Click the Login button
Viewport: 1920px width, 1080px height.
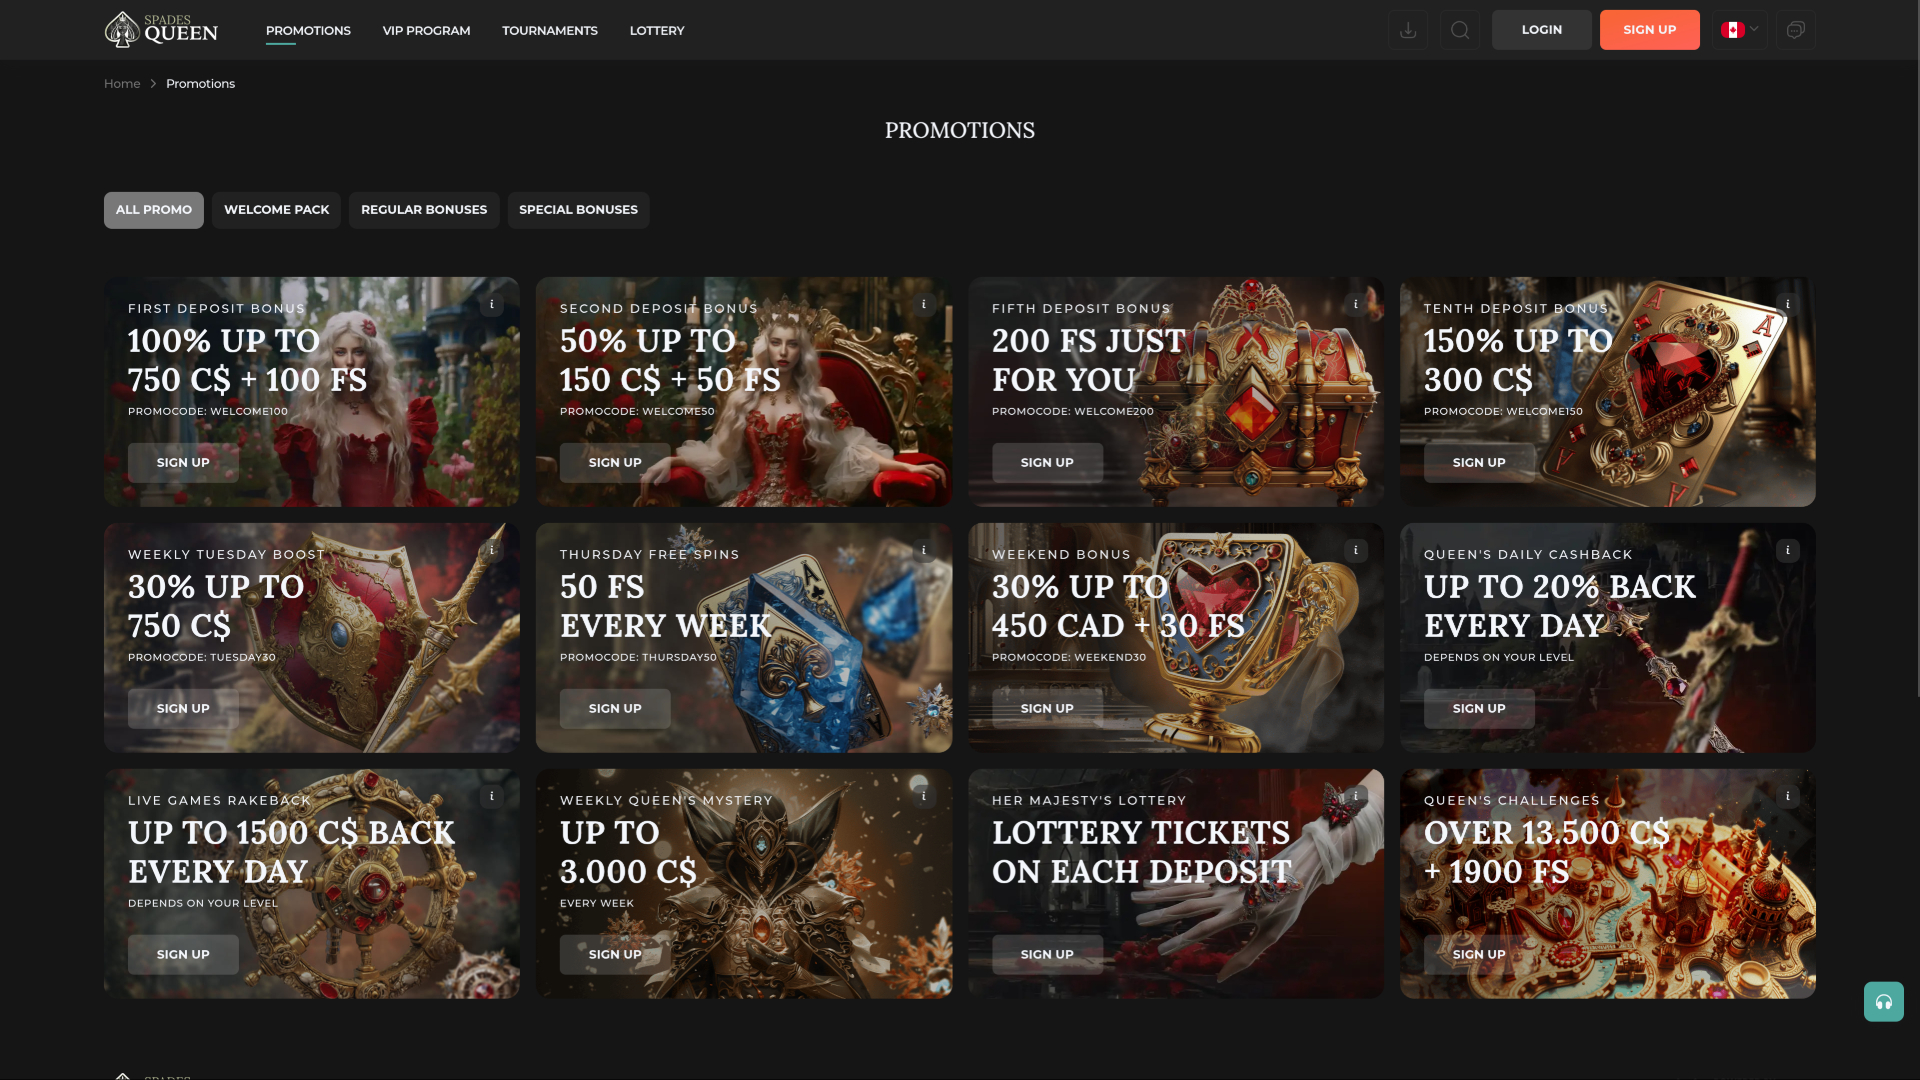point(1541,30)
